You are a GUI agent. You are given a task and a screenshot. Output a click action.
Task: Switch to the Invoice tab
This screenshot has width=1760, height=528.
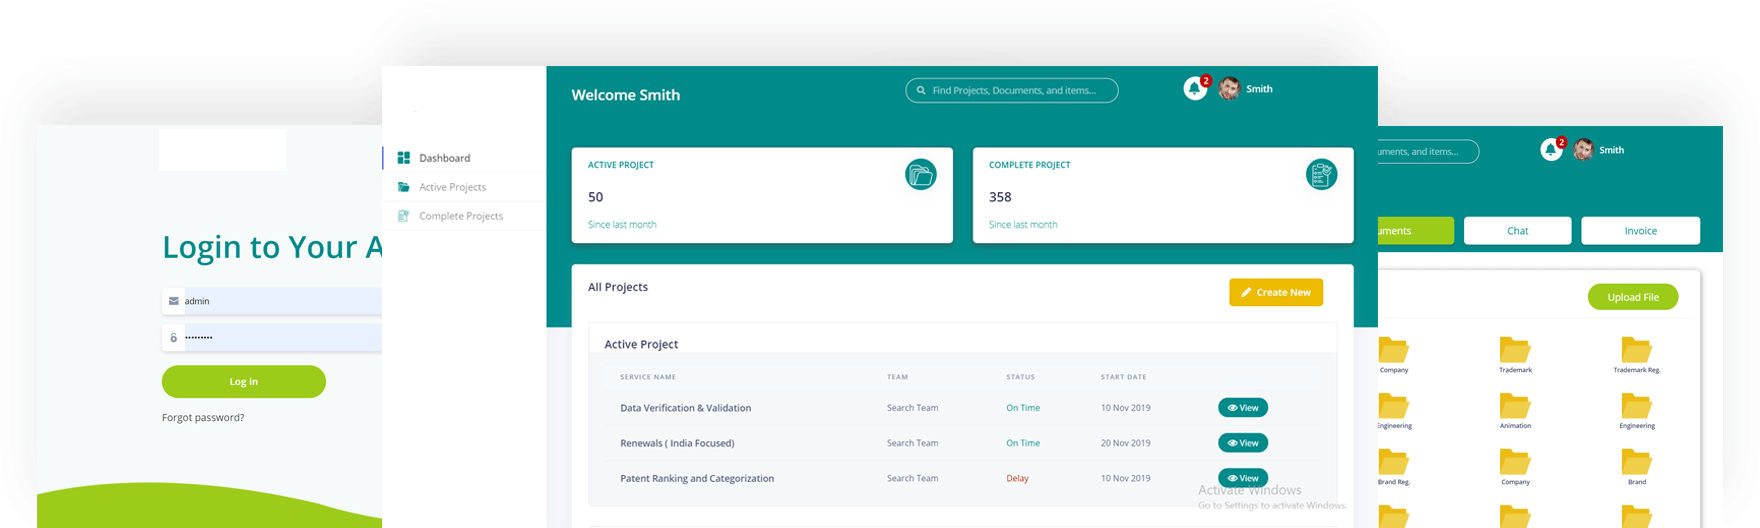[1640, 231]
